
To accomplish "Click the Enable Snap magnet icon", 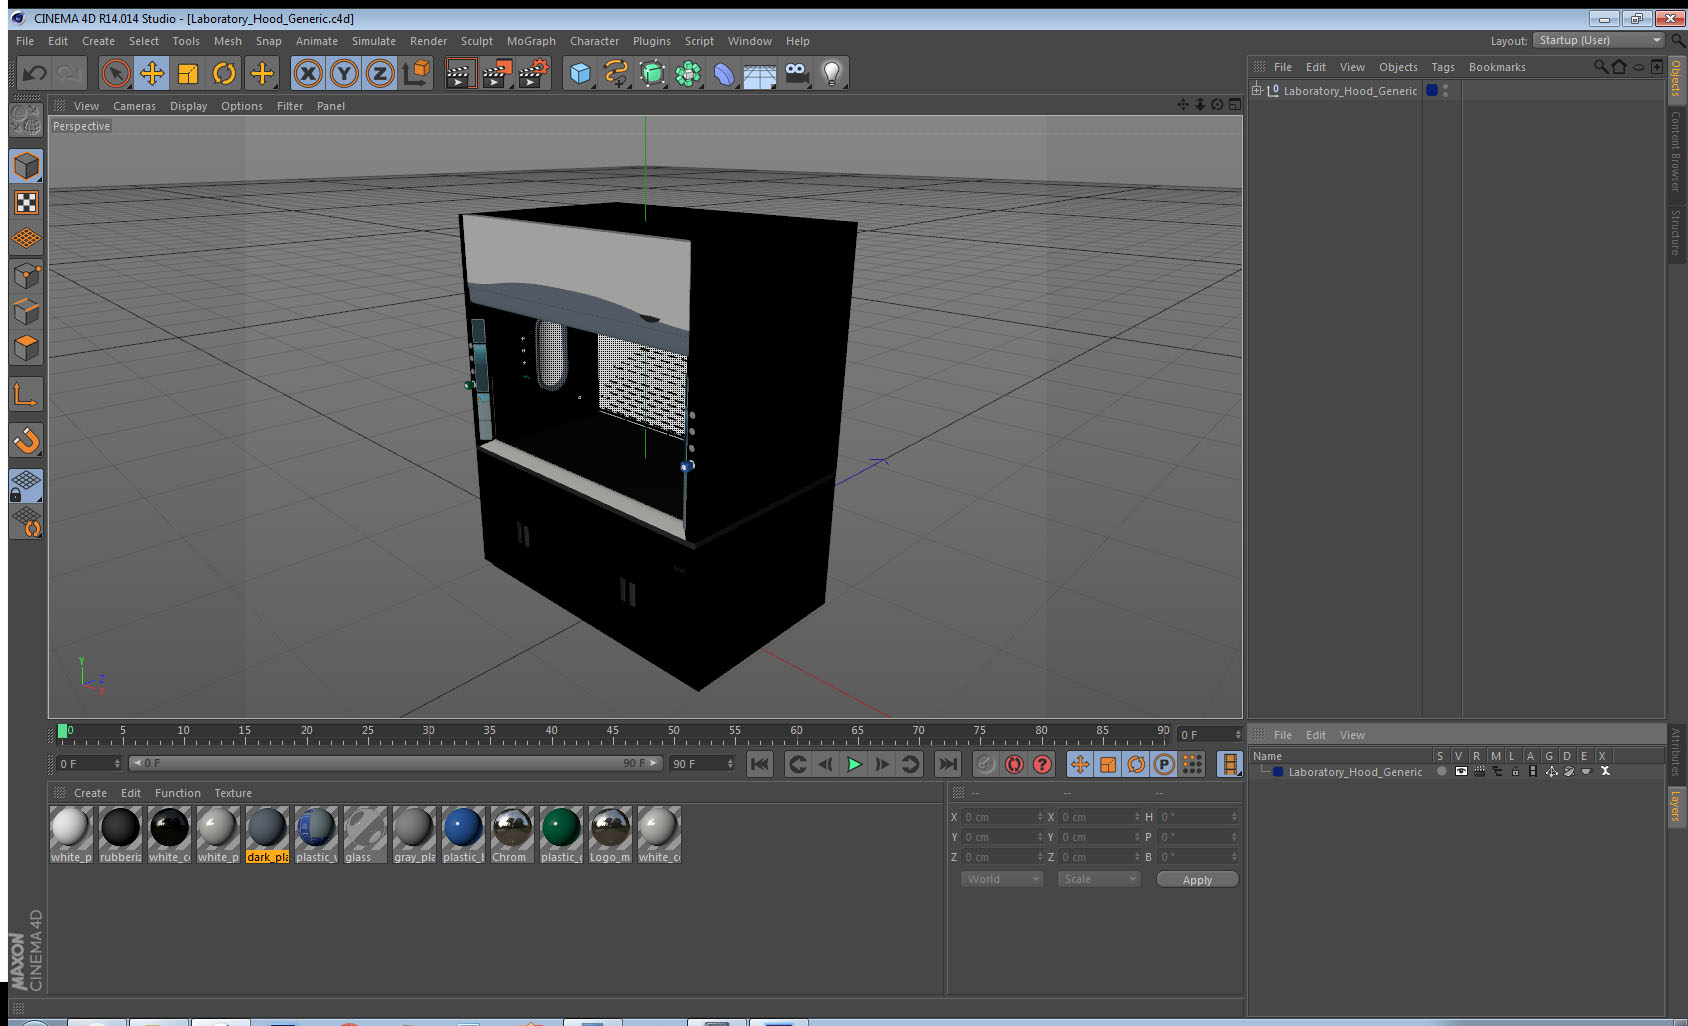I will (26, 440).
